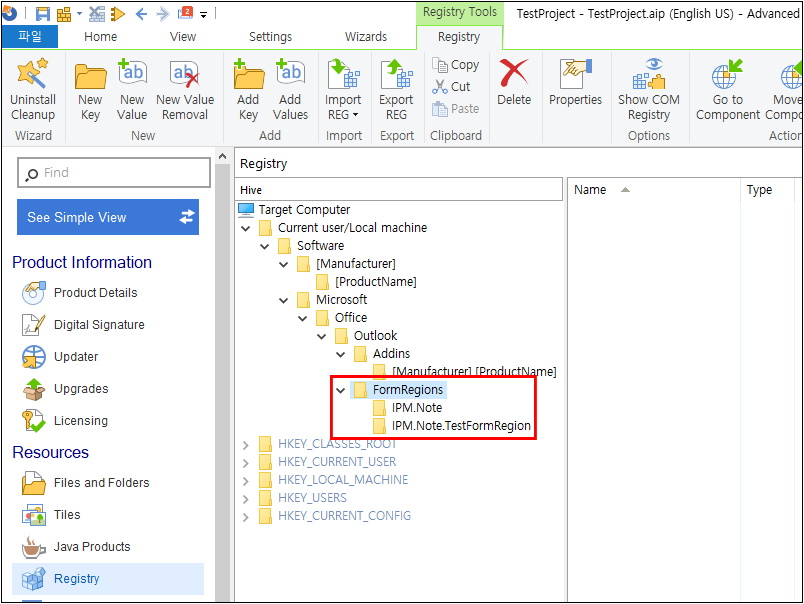The image size is (804, 604).
Task: Click Go to Component
Action: pos(727,90)
